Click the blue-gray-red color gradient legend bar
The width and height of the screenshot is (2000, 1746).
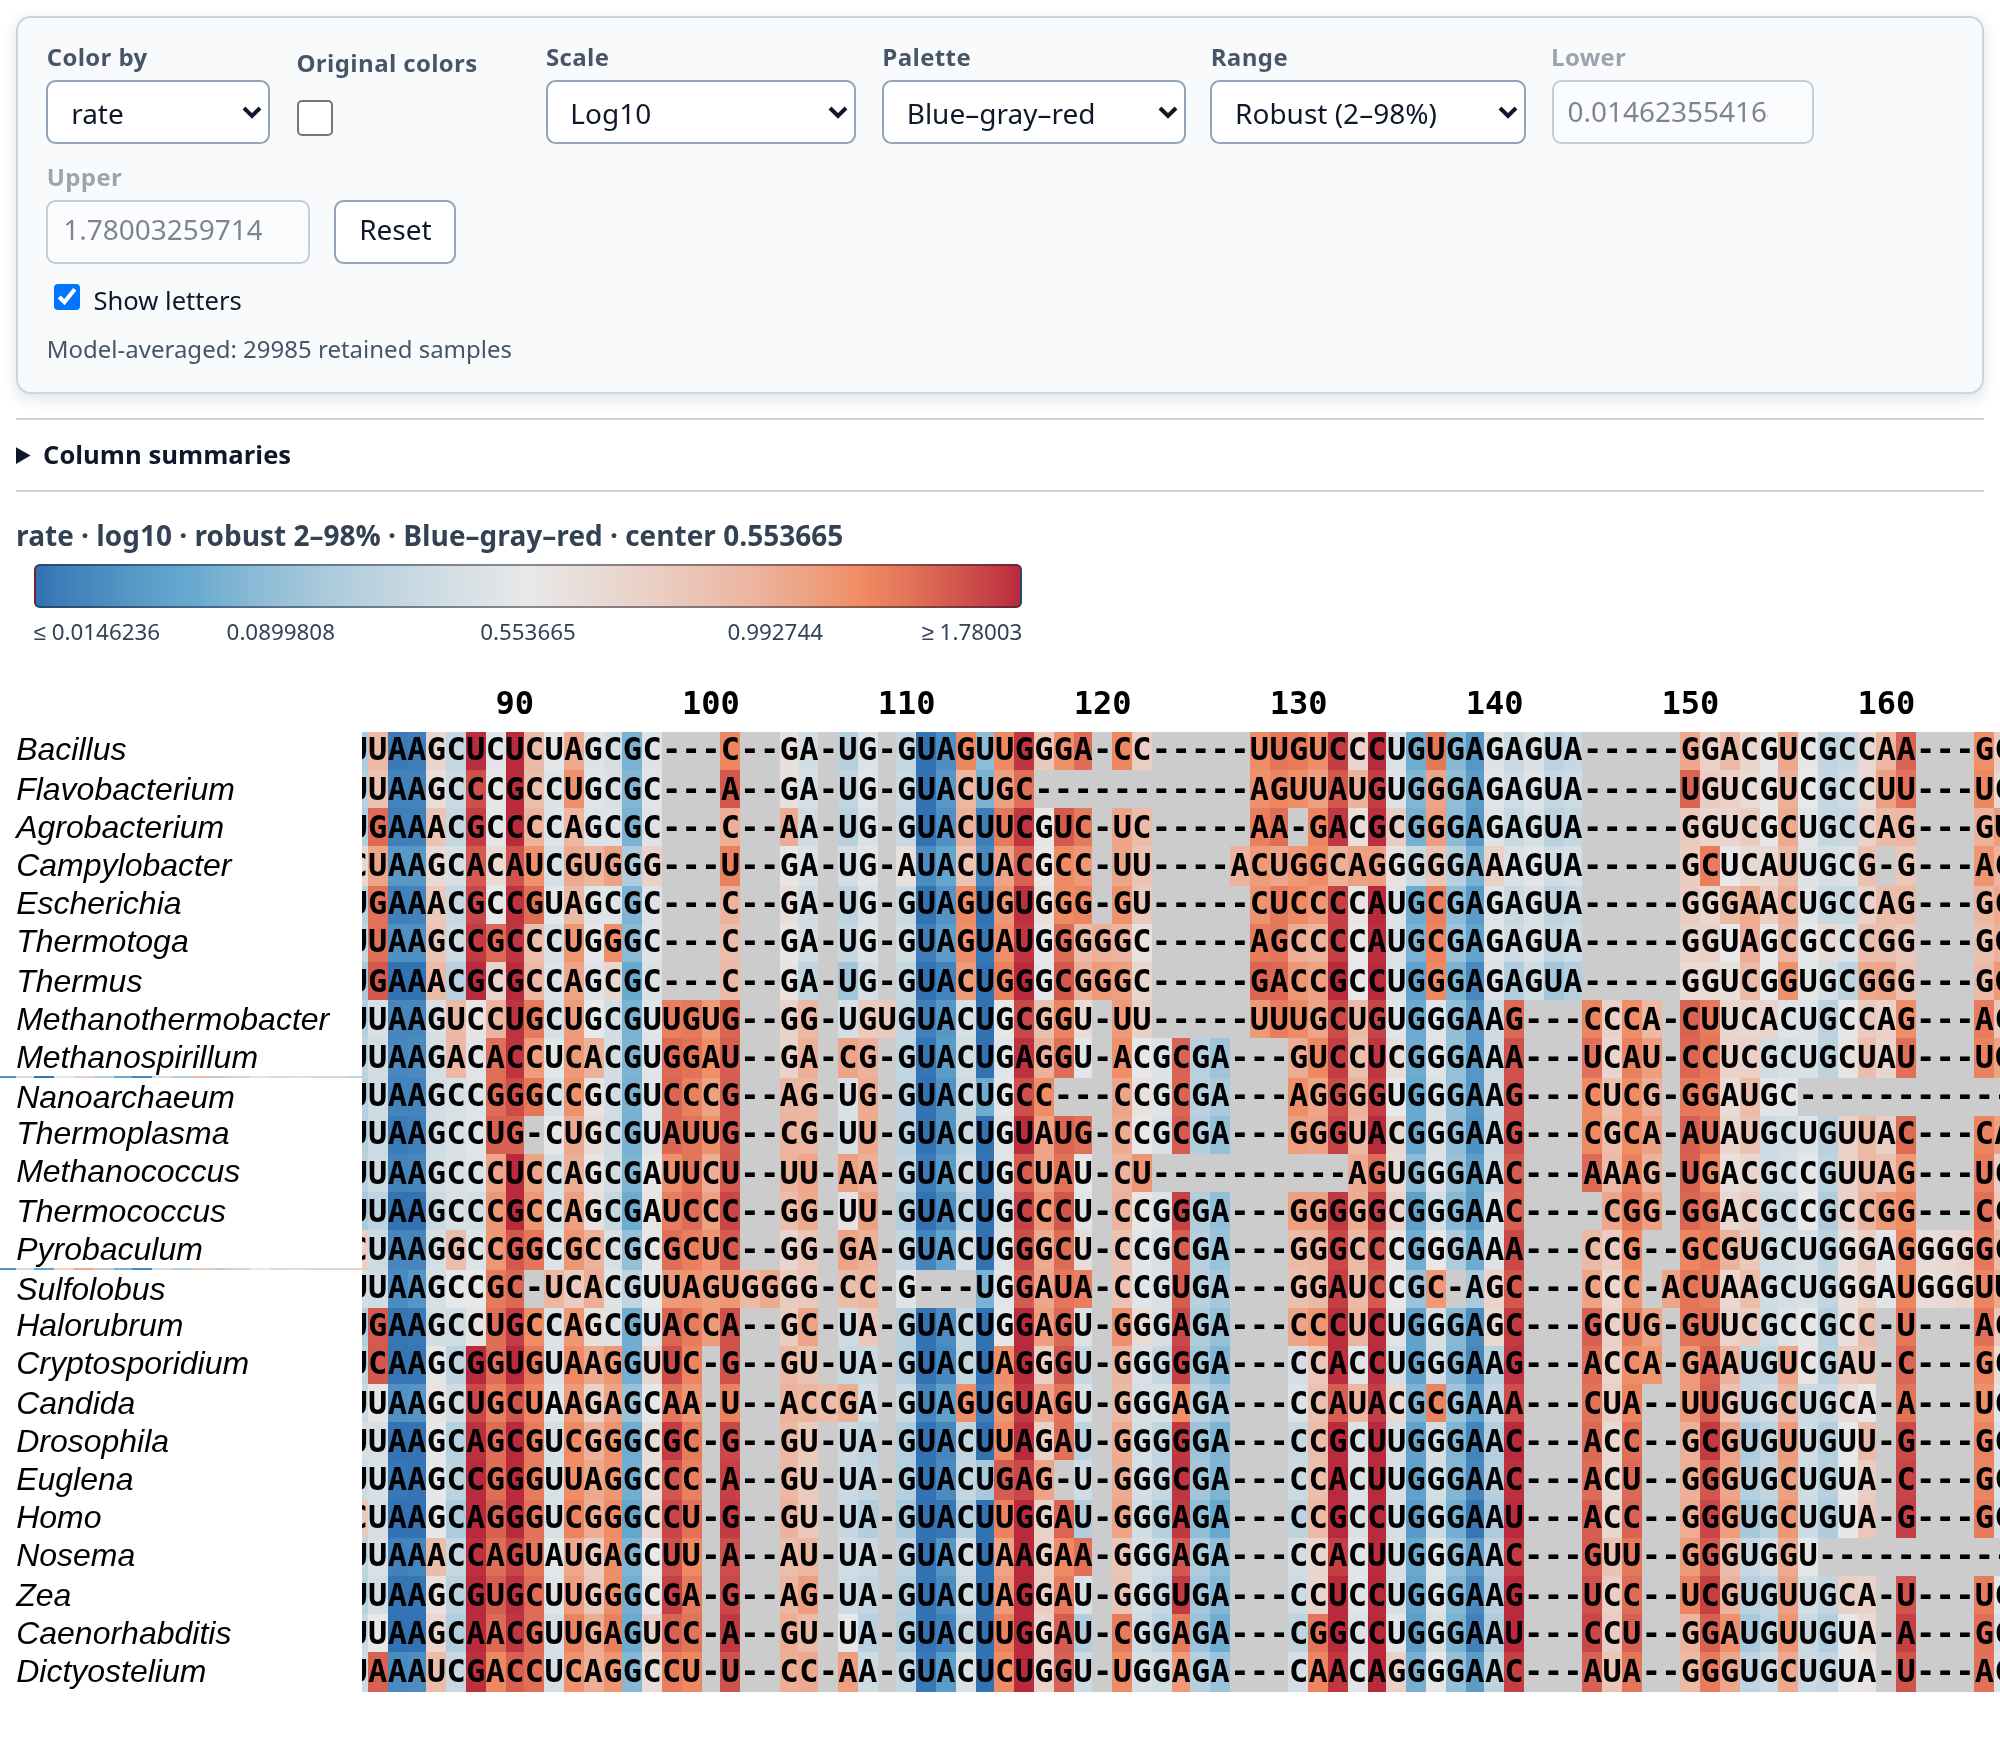point(528,586)
